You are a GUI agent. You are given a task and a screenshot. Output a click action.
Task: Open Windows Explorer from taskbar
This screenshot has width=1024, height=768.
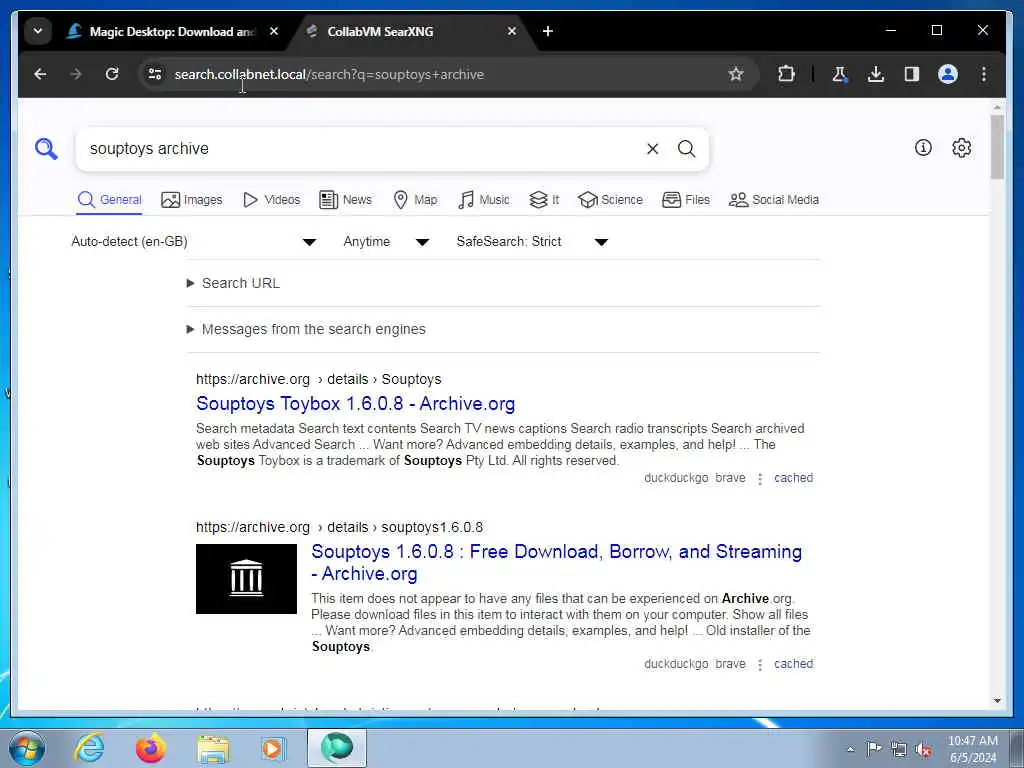click(x=213, y=748)
